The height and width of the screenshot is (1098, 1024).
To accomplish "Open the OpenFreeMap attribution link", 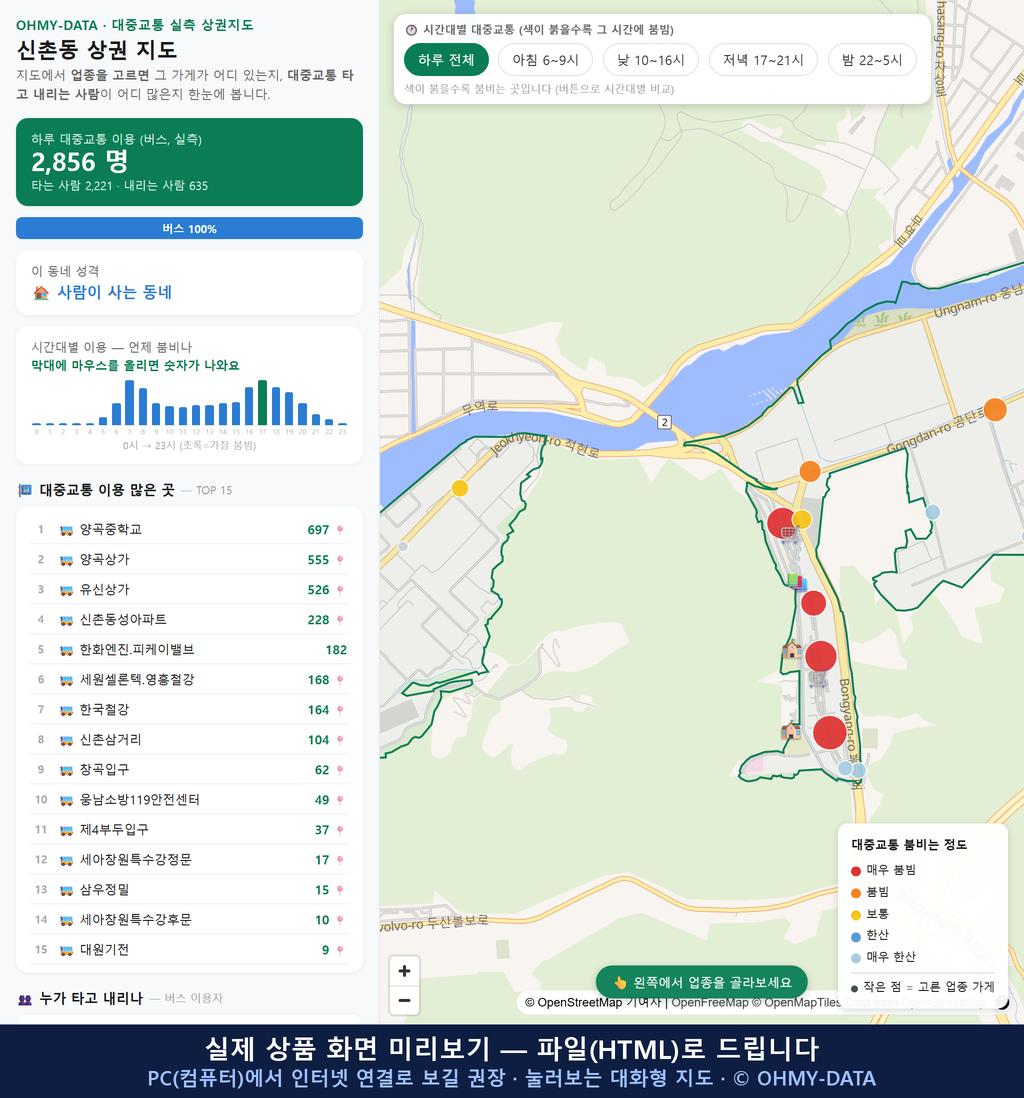I will [710, 1002].
